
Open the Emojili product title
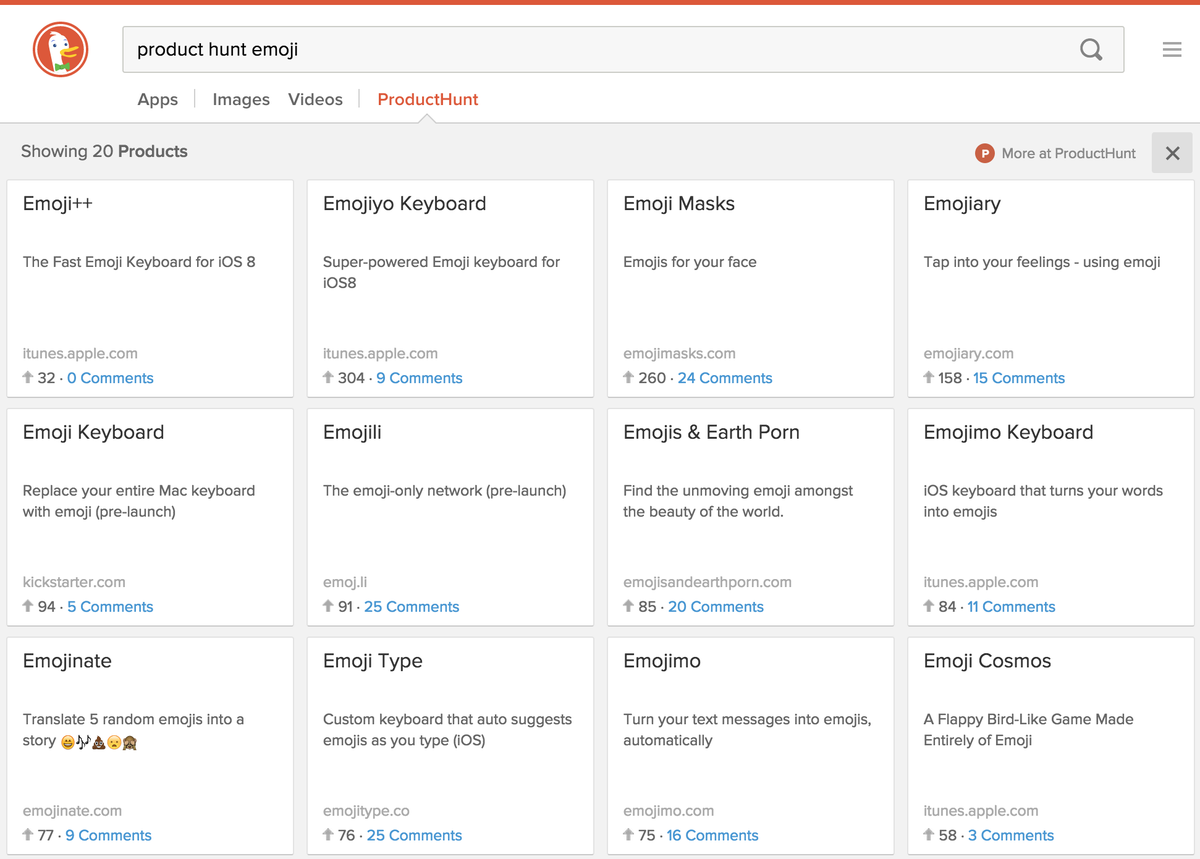(352, 433)
